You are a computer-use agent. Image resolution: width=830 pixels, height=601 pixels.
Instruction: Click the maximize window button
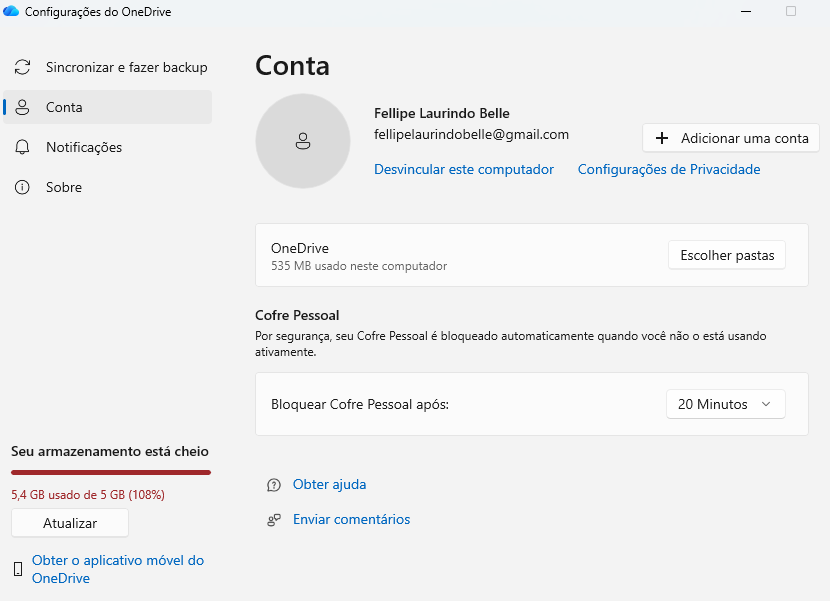[x=791, y=11]
